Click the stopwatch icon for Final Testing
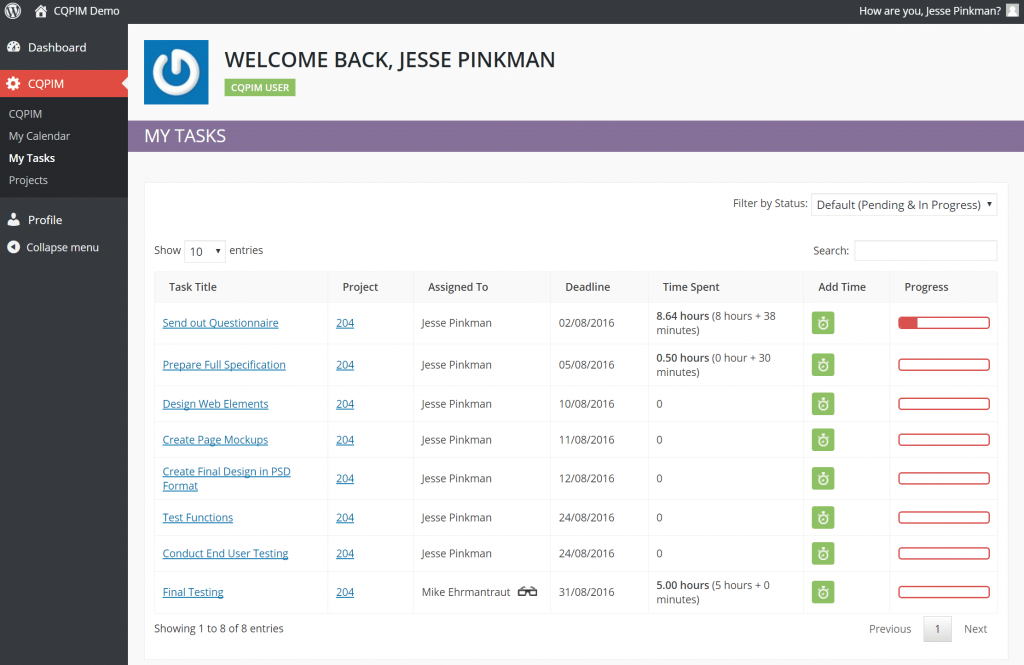Viewport: 1024px width, 665px height. click(822, 592)
